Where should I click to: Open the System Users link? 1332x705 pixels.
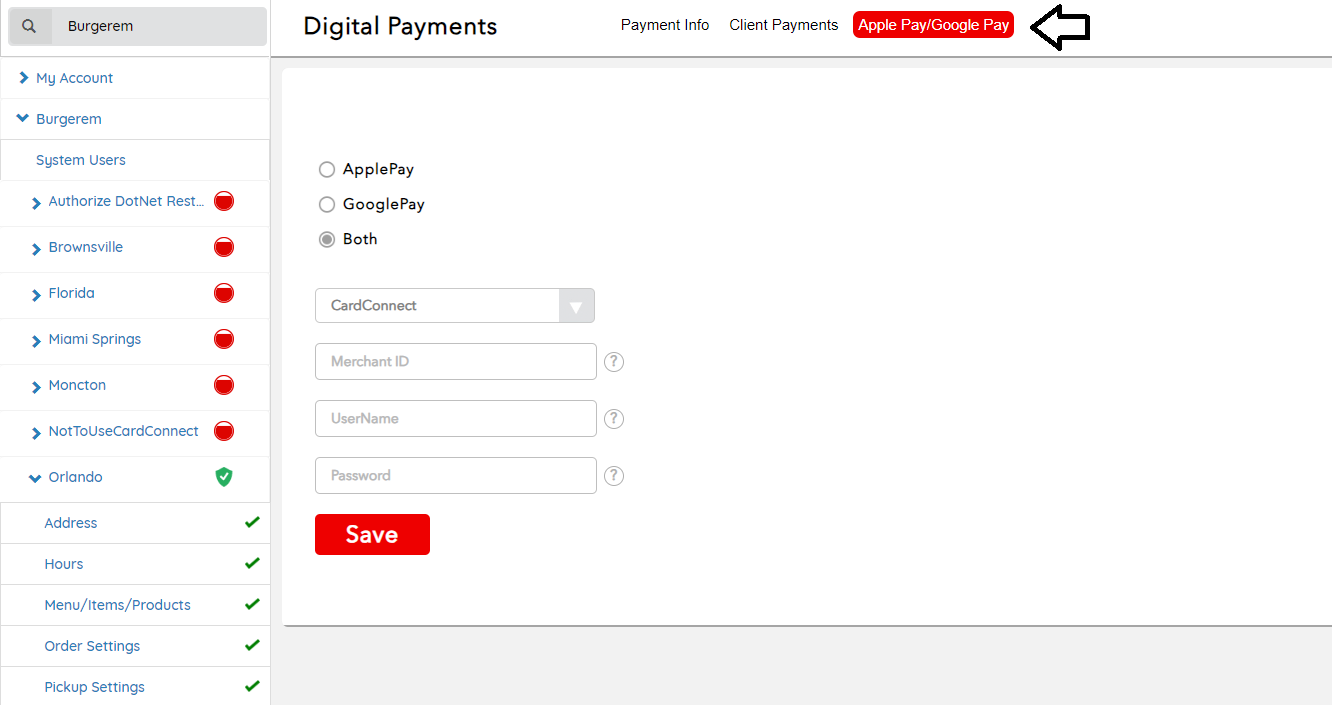[80, 160]
